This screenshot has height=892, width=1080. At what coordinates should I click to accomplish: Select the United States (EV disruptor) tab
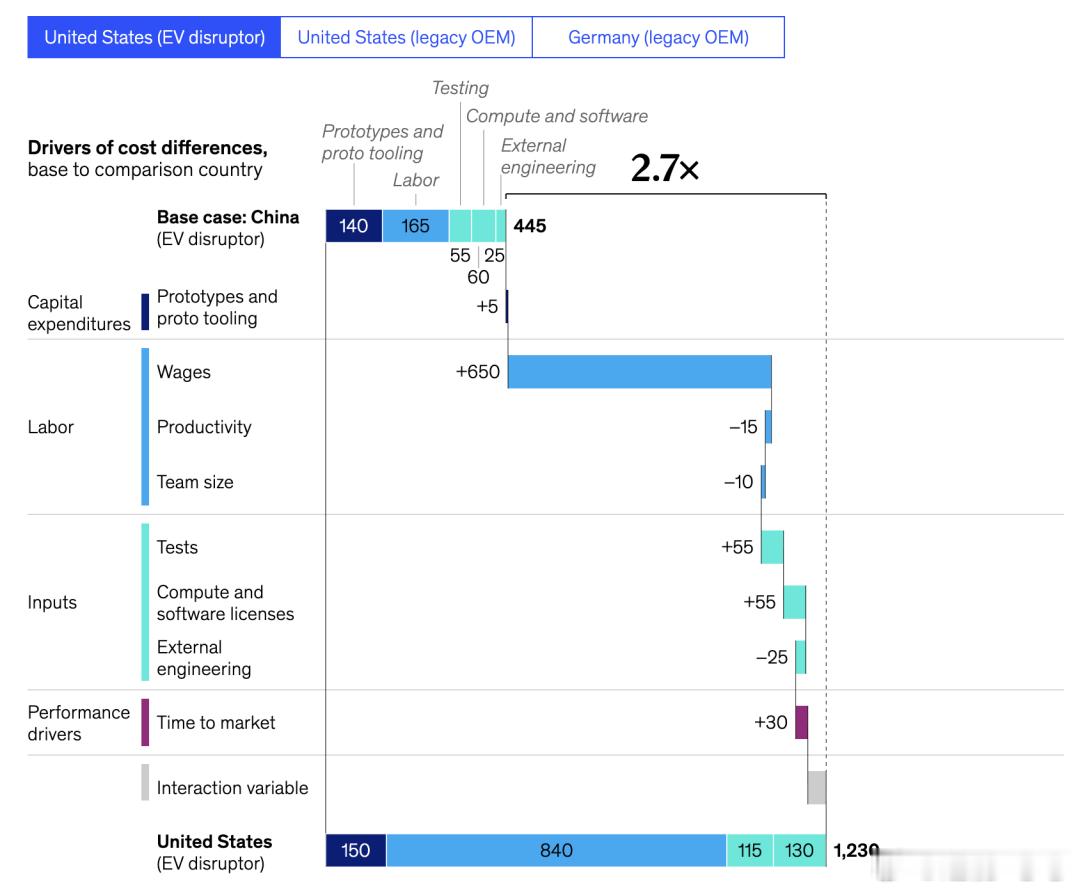click(154, 37)
